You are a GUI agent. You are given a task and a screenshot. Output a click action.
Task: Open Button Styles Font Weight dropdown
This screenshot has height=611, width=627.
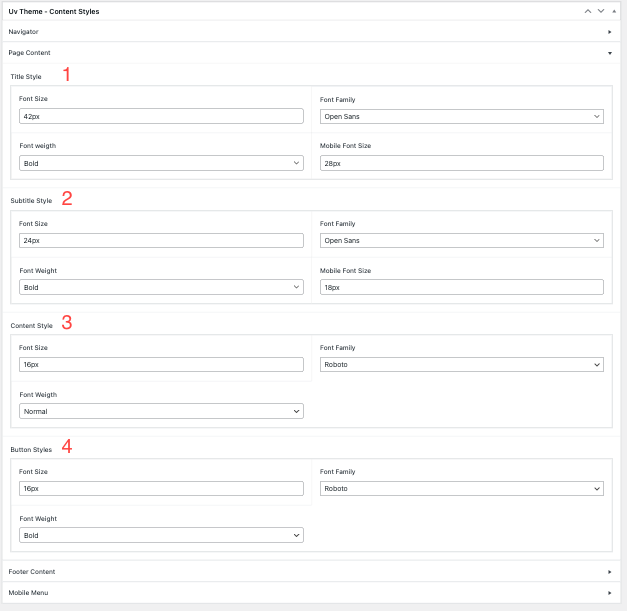point(161,535)
